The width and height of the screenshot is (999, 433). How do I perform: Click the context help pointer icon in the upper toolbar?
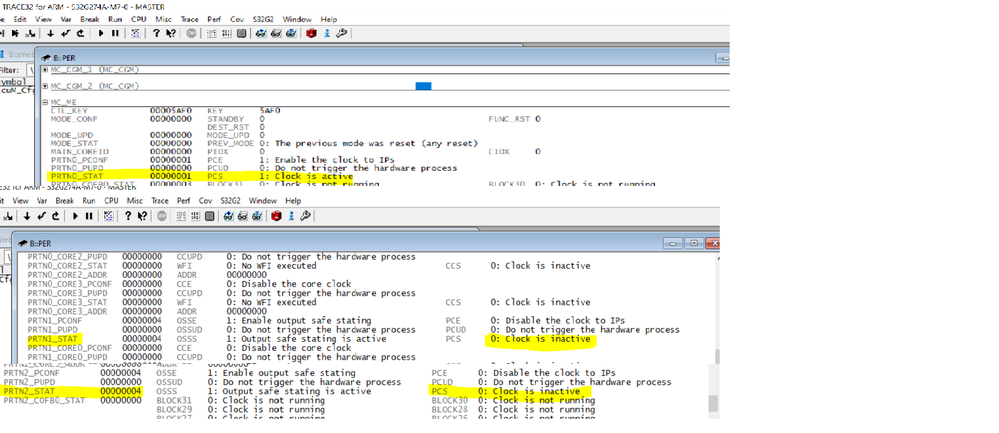pyautogui.click(x=171, y=33)
